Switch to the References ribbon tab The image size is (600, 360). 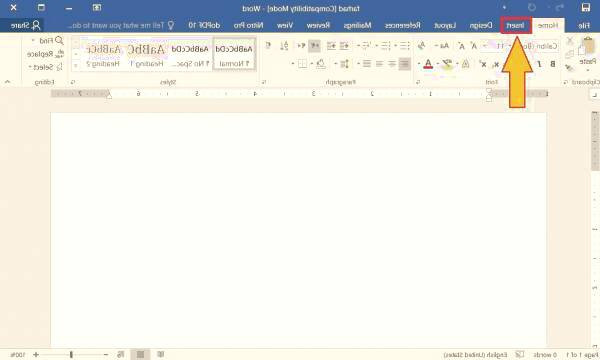tap(403, 25)
